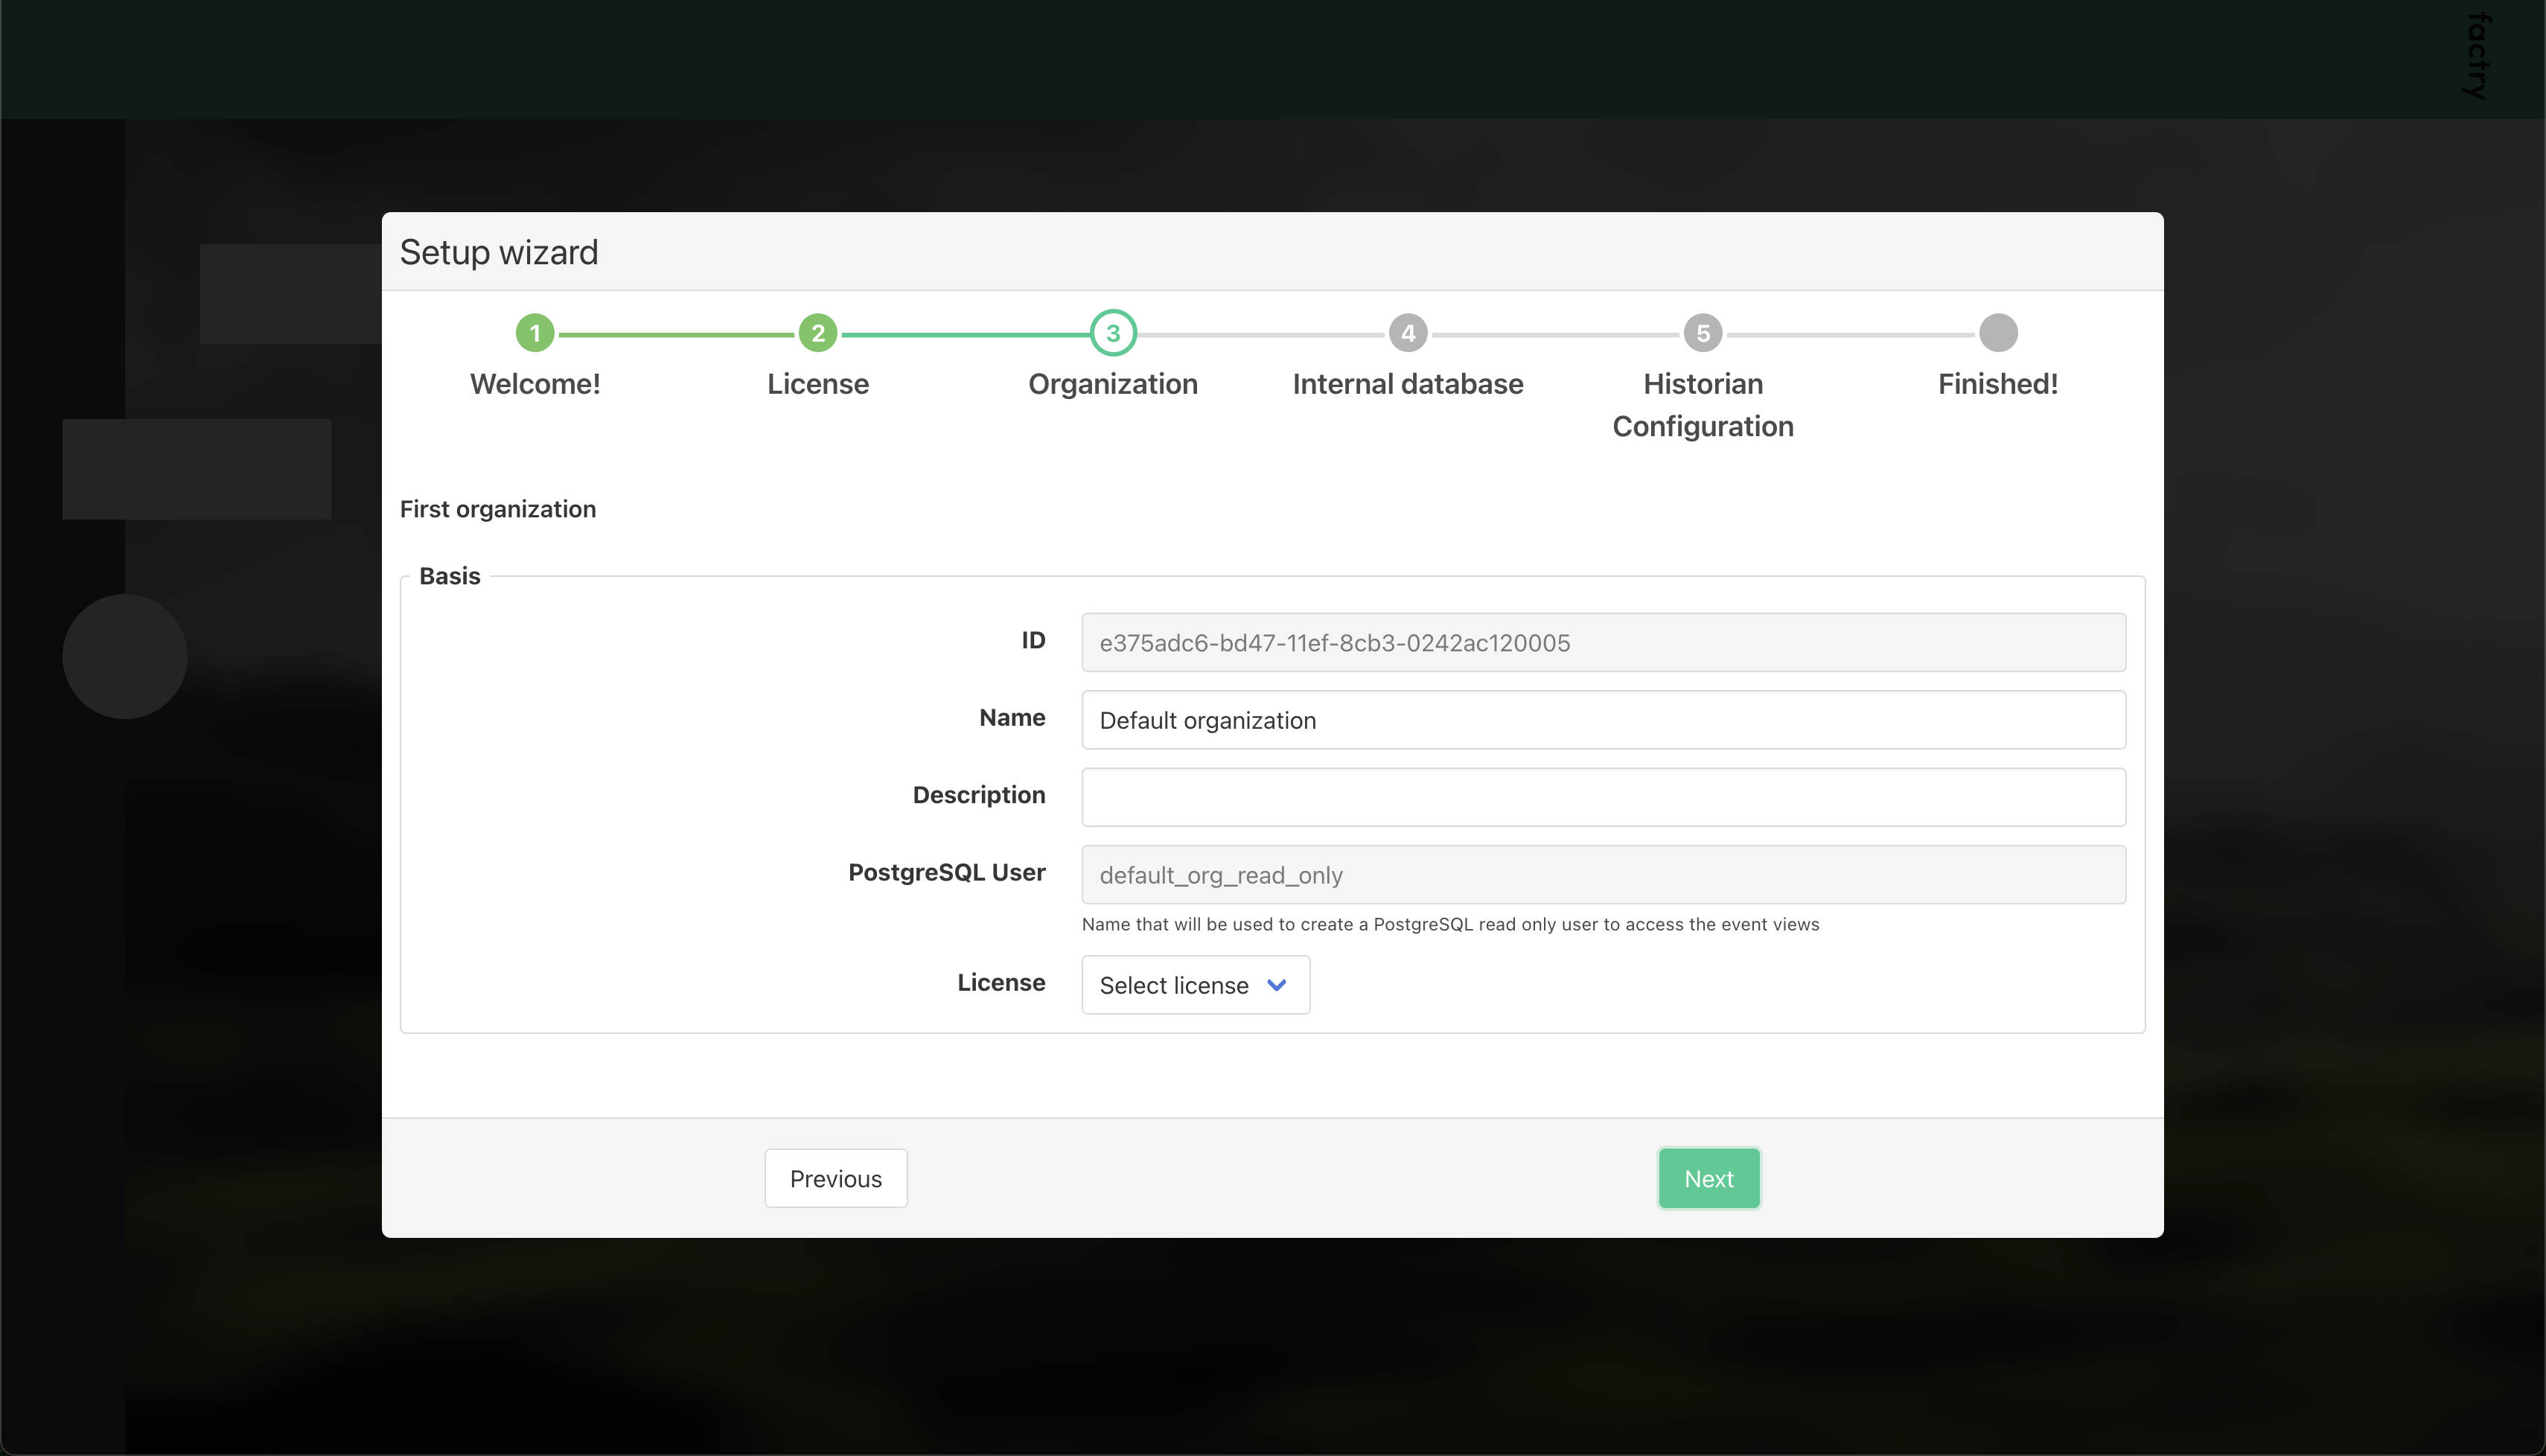Open the Select license dropdown
The width and height of the screenshot is (2546, 1456).
pyautogui.click(x=1195, y=985)
